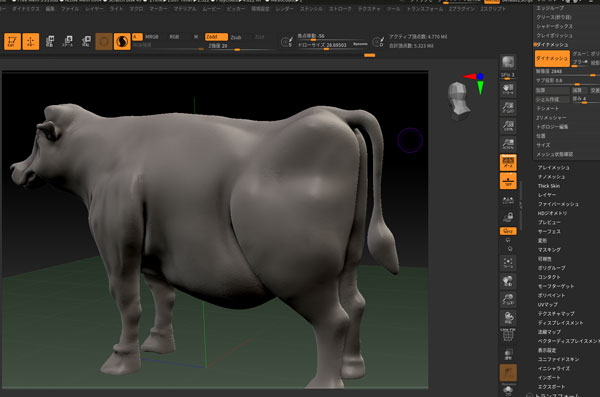Click the D brush icon beside vertex counts
Viewport: 600px width, 397px height.
(x=378, y=42)
